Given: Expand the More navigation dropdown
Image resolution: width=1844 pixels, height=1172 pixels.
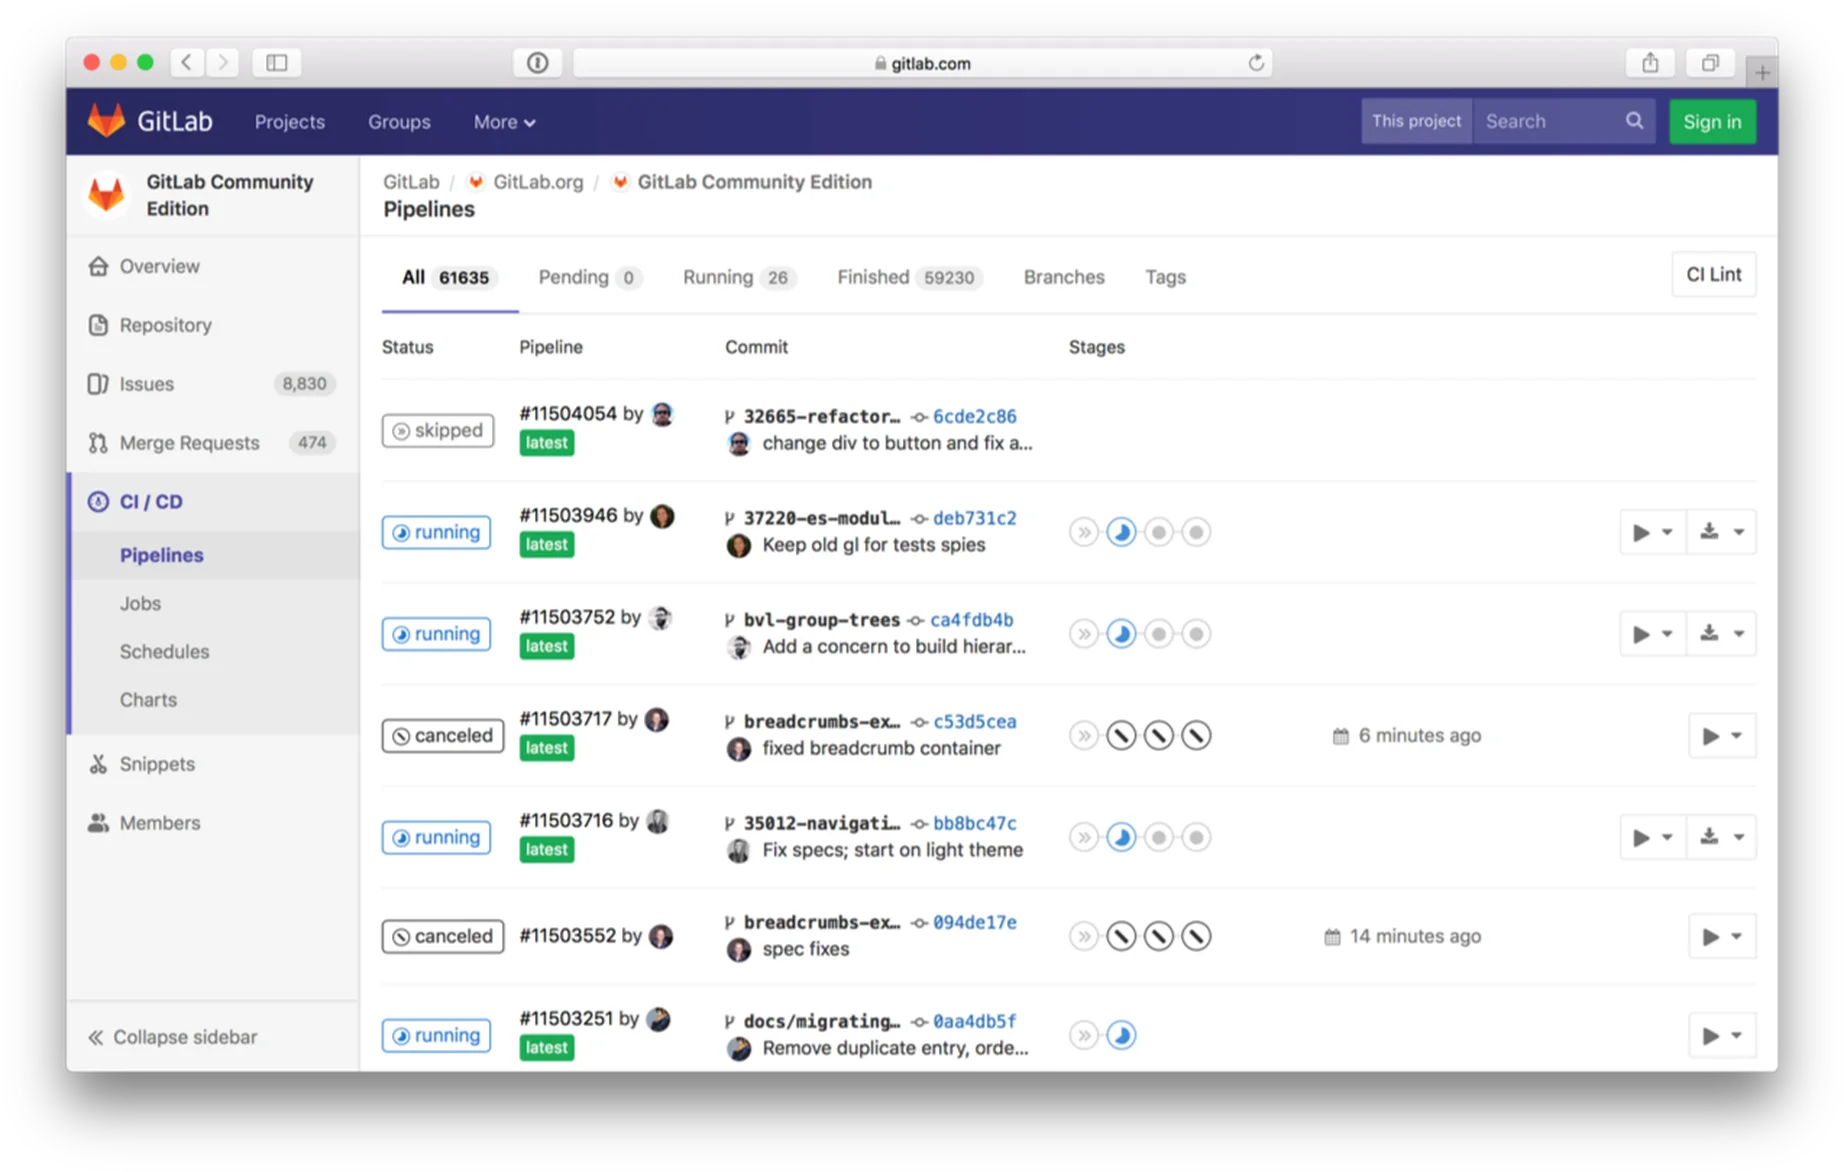Looking at the screenshot, I should 504,121.
